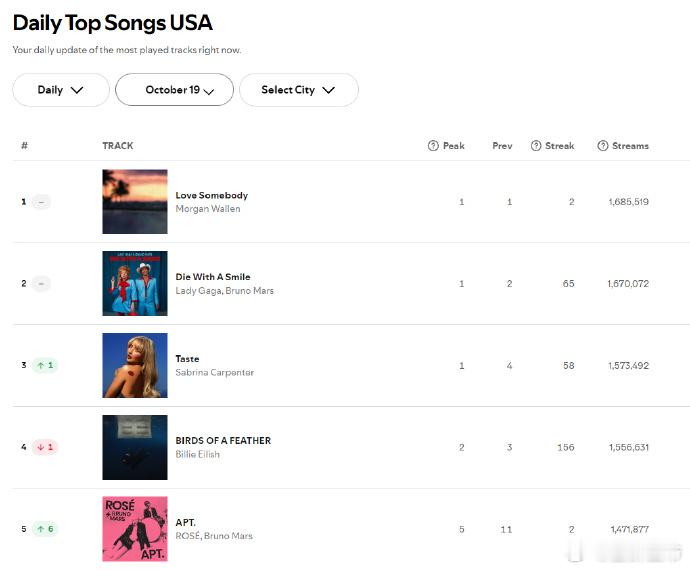
Task: Open the APT. track title link
Action: pos(185,522)
